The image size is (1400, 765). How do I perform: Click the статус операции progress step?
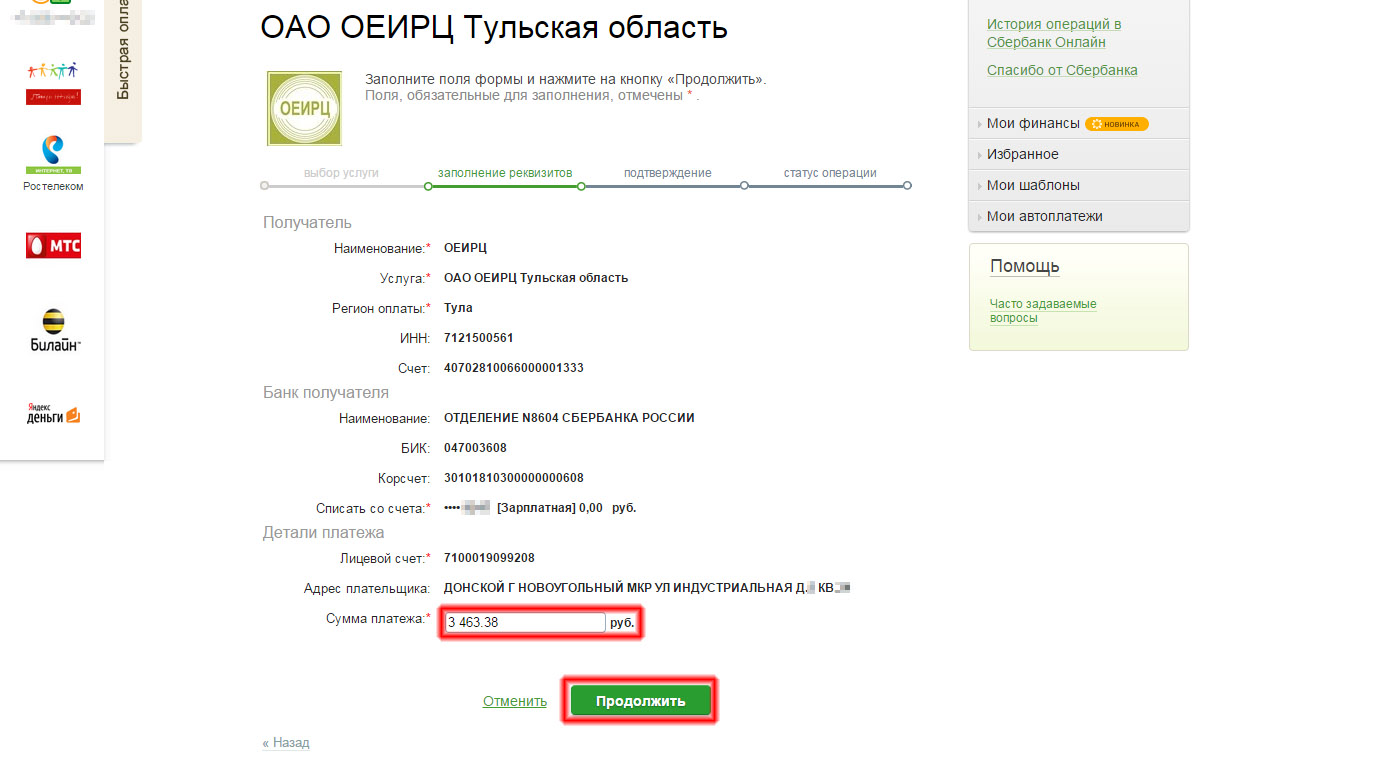pos(830,173)
